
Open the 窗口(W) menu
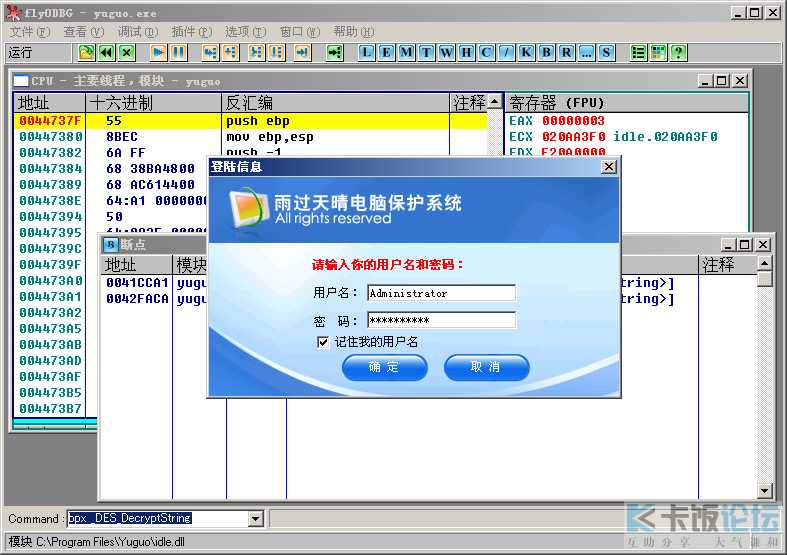(x=300, y=32)
